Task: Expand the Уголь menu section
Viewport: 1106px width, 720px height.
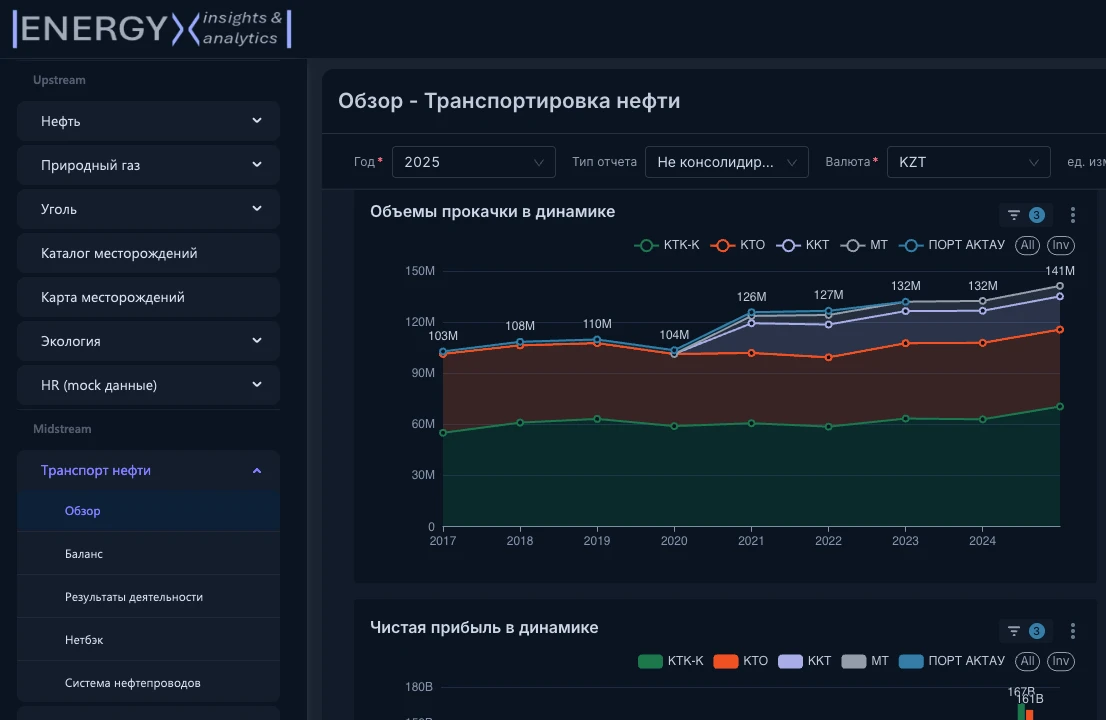Action: [149, 209]
